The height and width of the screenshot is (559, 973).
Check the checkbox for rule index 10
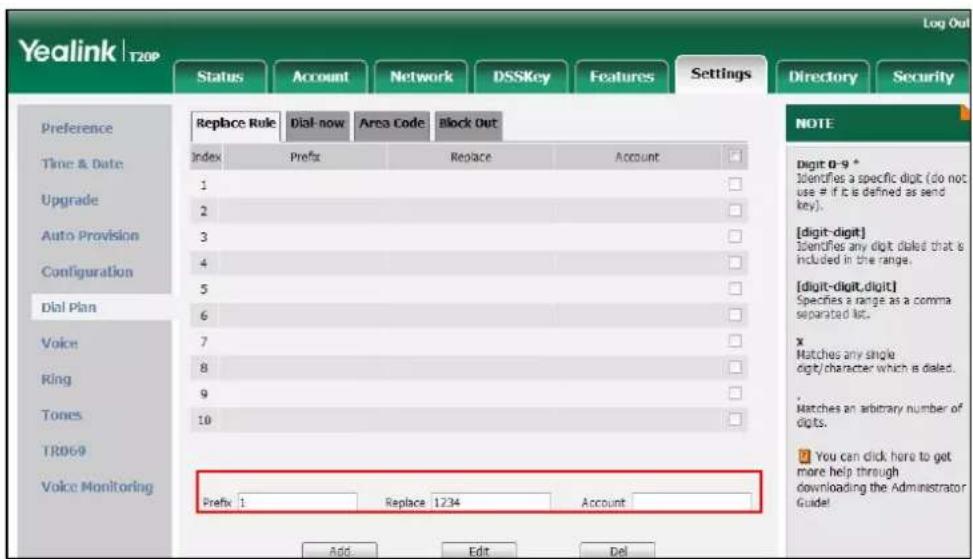point(735,419)
